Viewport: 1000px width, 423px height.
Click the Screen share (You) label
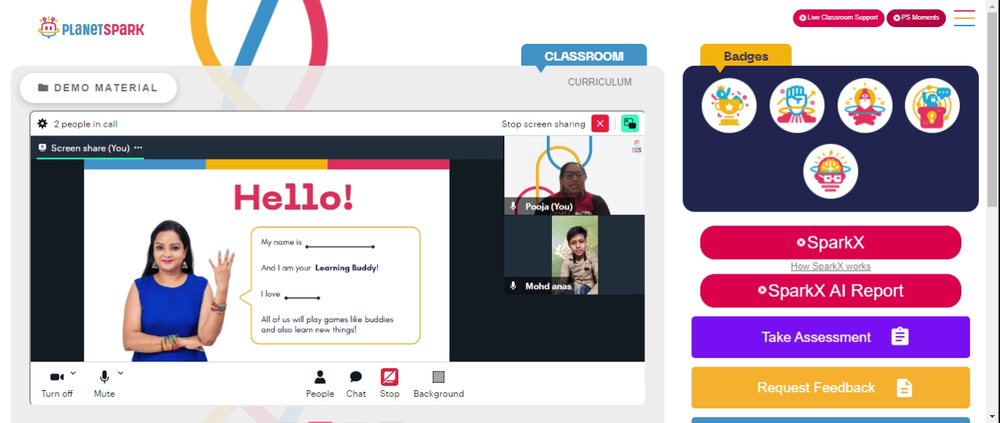pyautogui.click(x=90, y=148)
